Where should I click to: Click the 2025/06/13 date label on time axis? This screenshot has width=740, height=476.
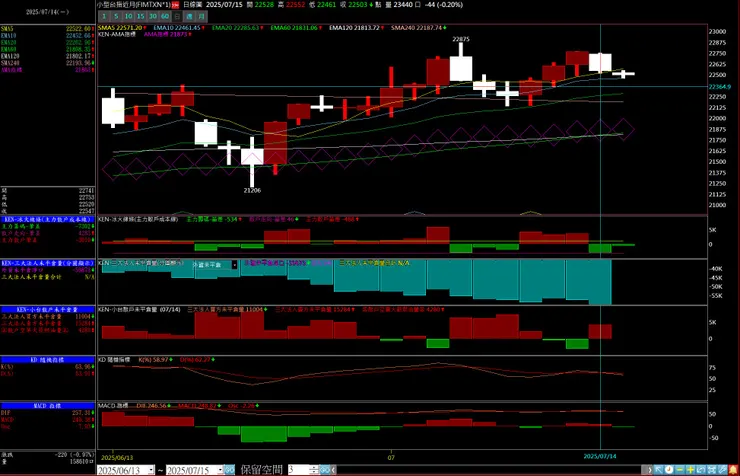click(117, 458)
